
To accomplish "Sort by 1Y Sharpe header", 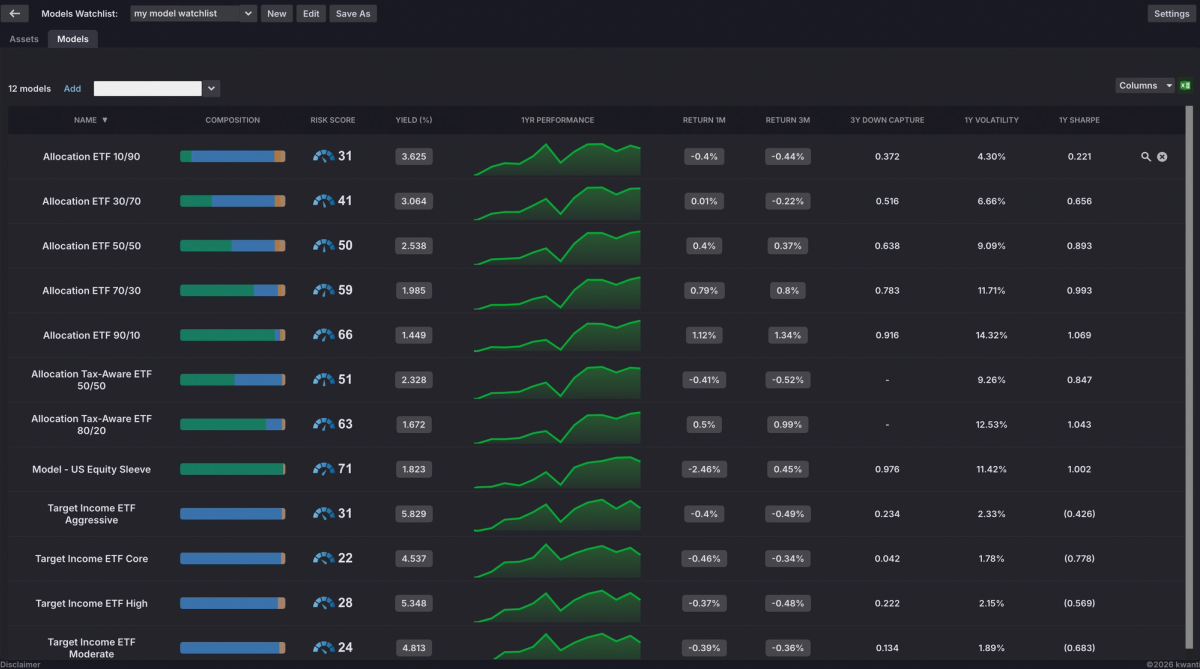I will click(x=1079, y=120).
